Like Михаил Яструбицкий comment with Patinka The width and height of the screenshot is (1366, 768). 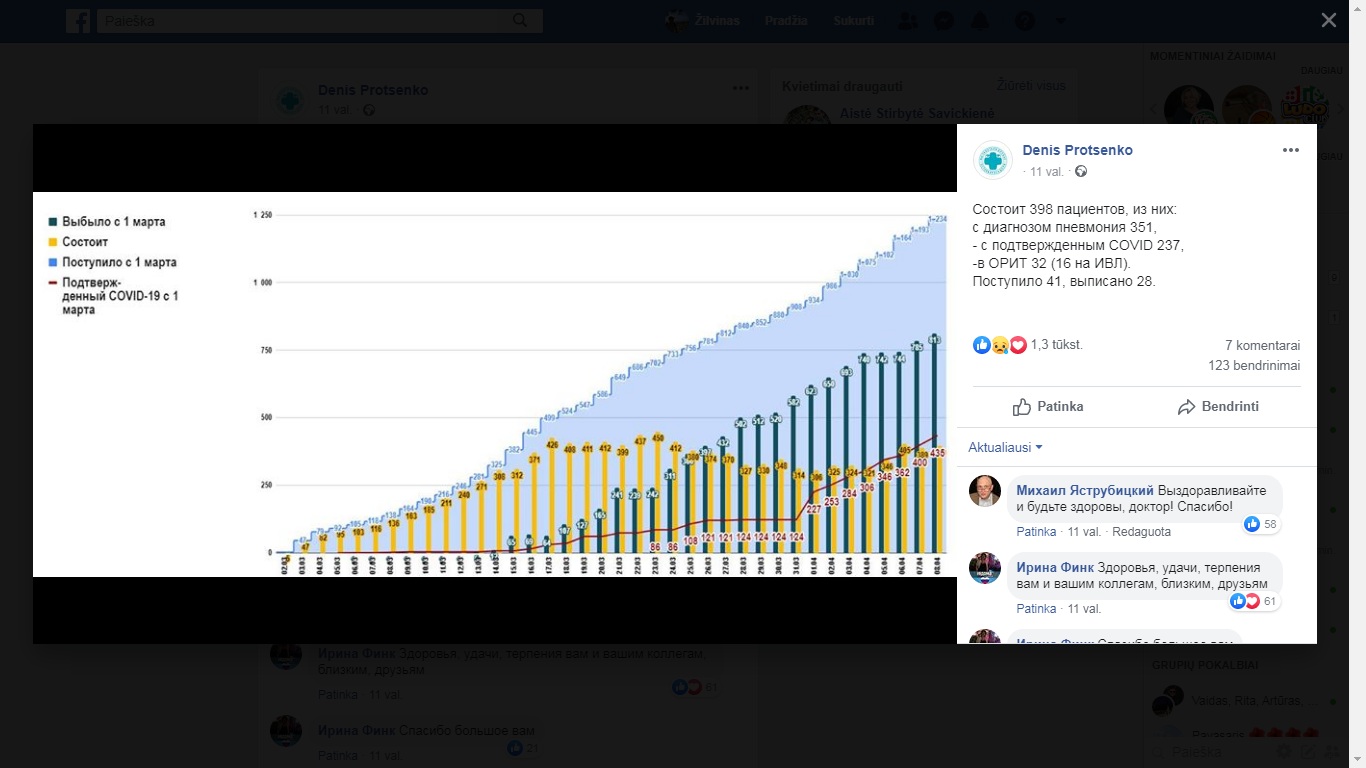pos(1036,532)
